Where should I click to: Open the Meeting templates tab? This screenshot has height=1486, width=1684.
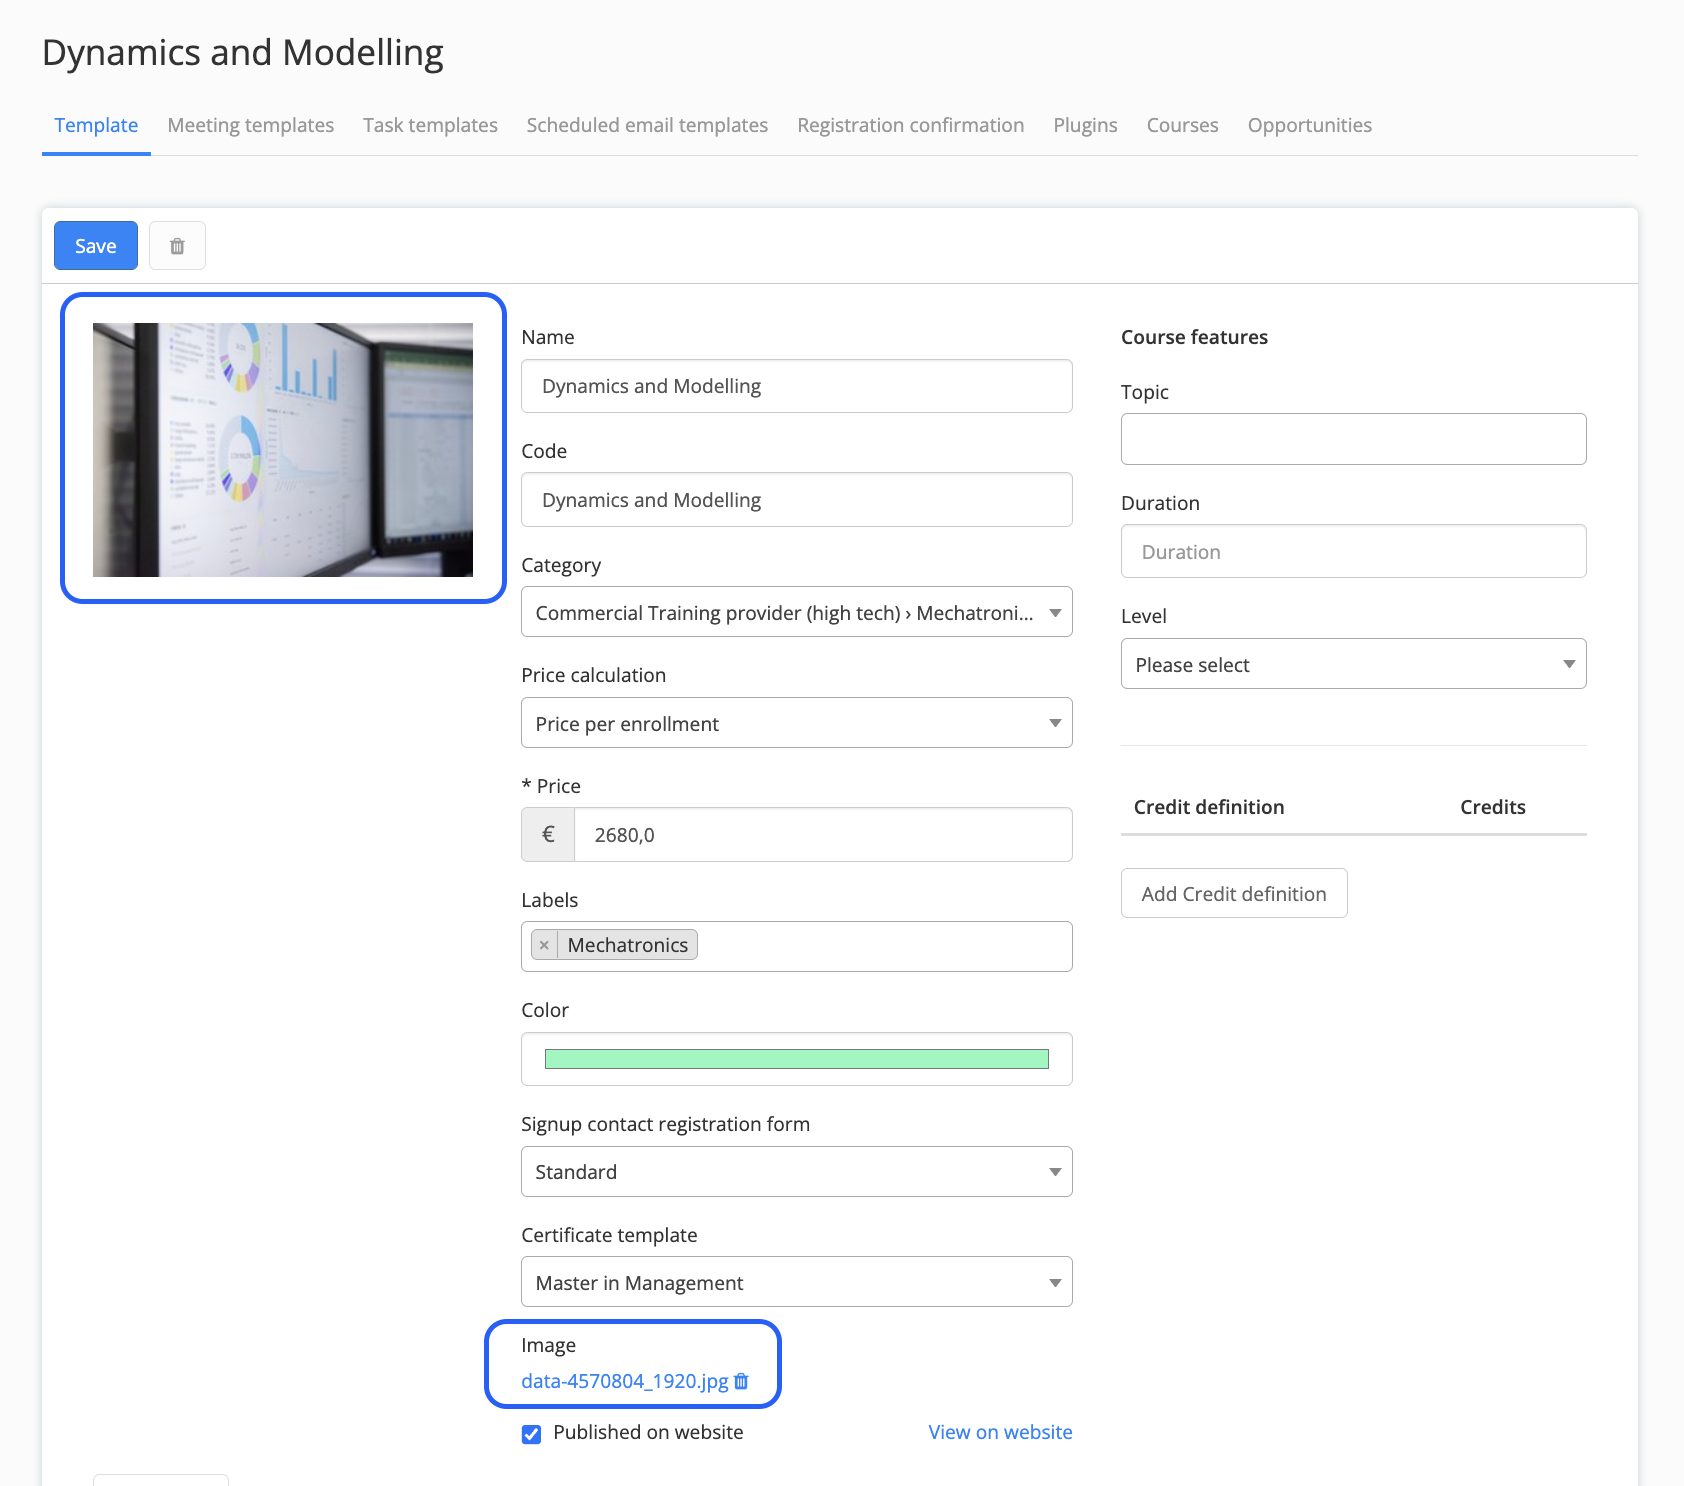(251, 125)
